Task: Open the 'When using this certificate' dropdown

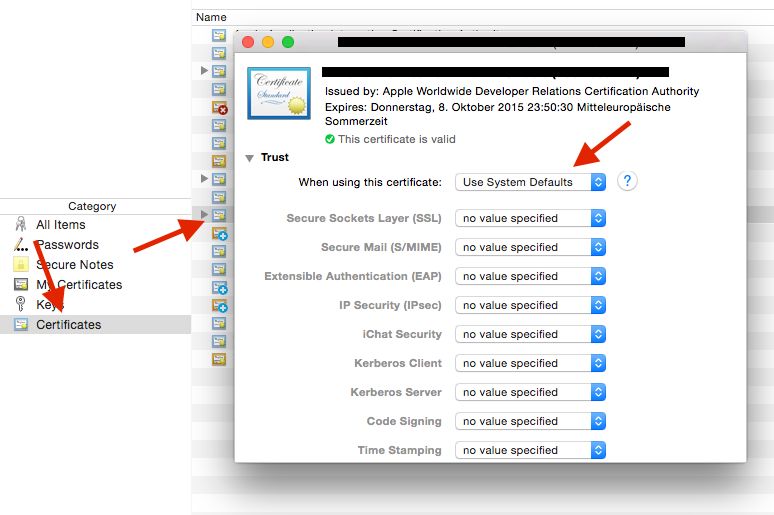Action: [x=530, y=182]
